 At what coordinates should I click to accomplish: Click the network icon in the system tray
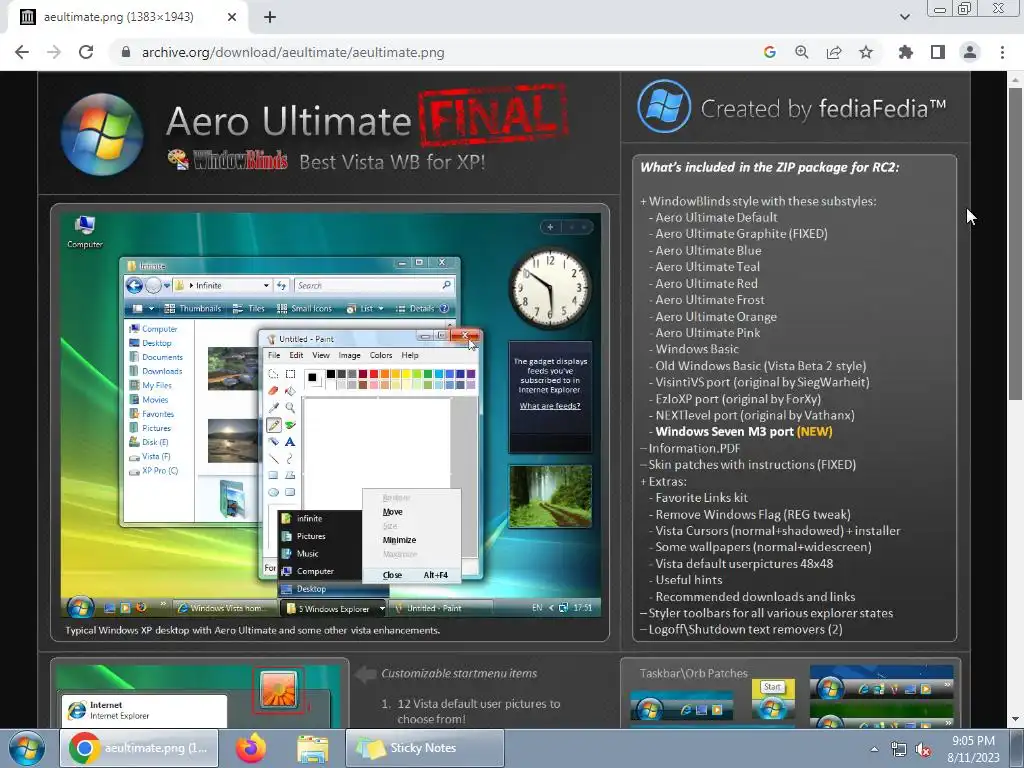pyautogui.click(x=899, y=750)
